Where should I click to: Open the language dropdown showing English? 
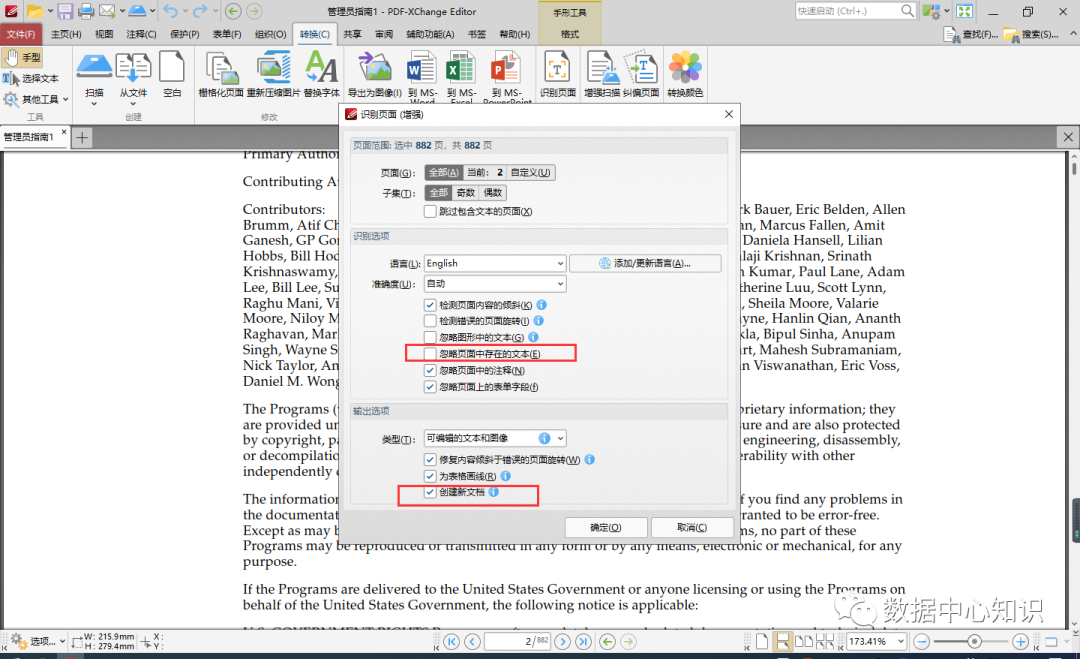[495, 264]
